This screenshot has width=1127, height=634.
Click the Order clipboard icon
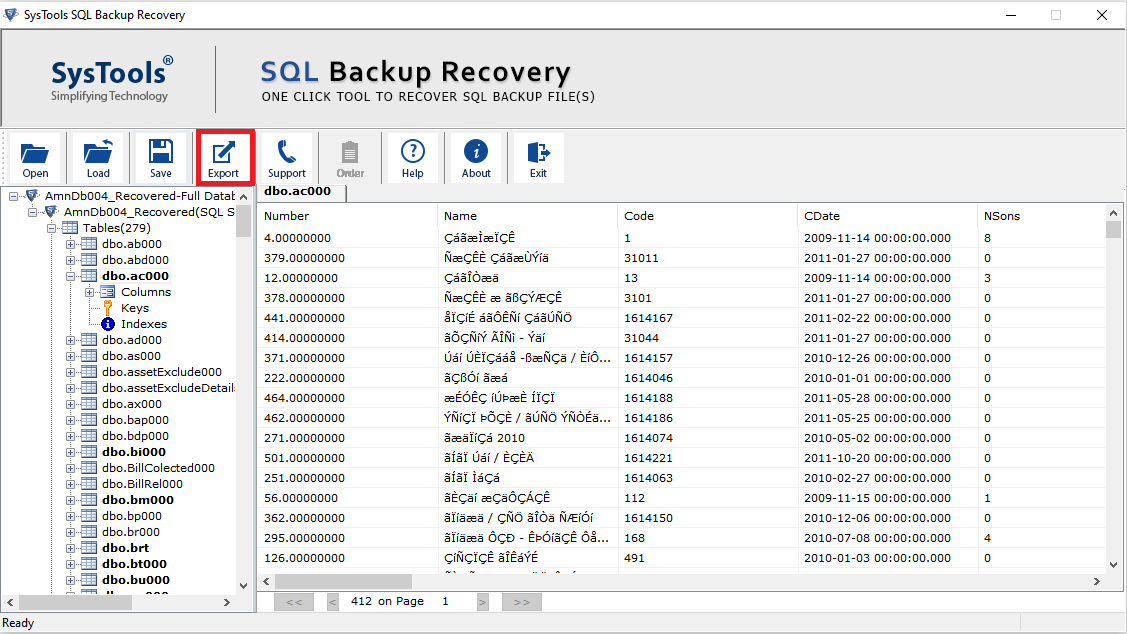click(350, 157)
